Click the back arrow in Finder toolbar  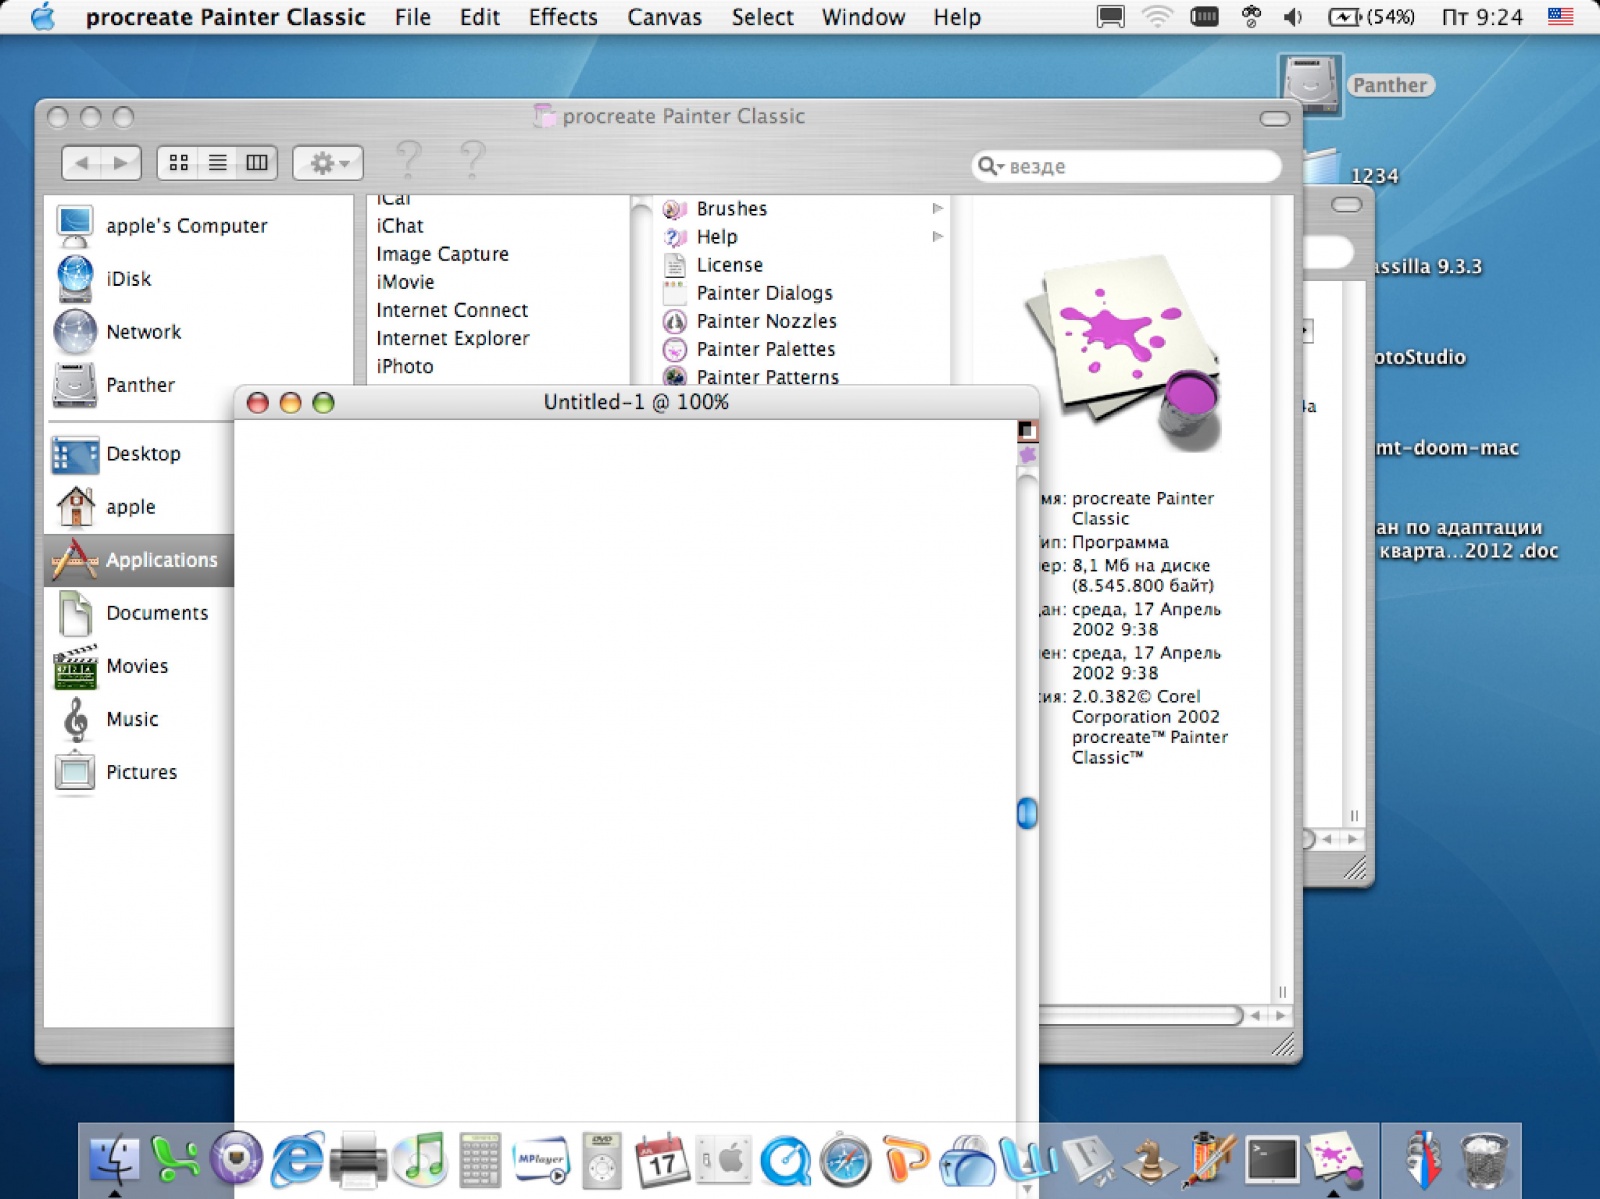pyautogui.click(x=82, y=163)
